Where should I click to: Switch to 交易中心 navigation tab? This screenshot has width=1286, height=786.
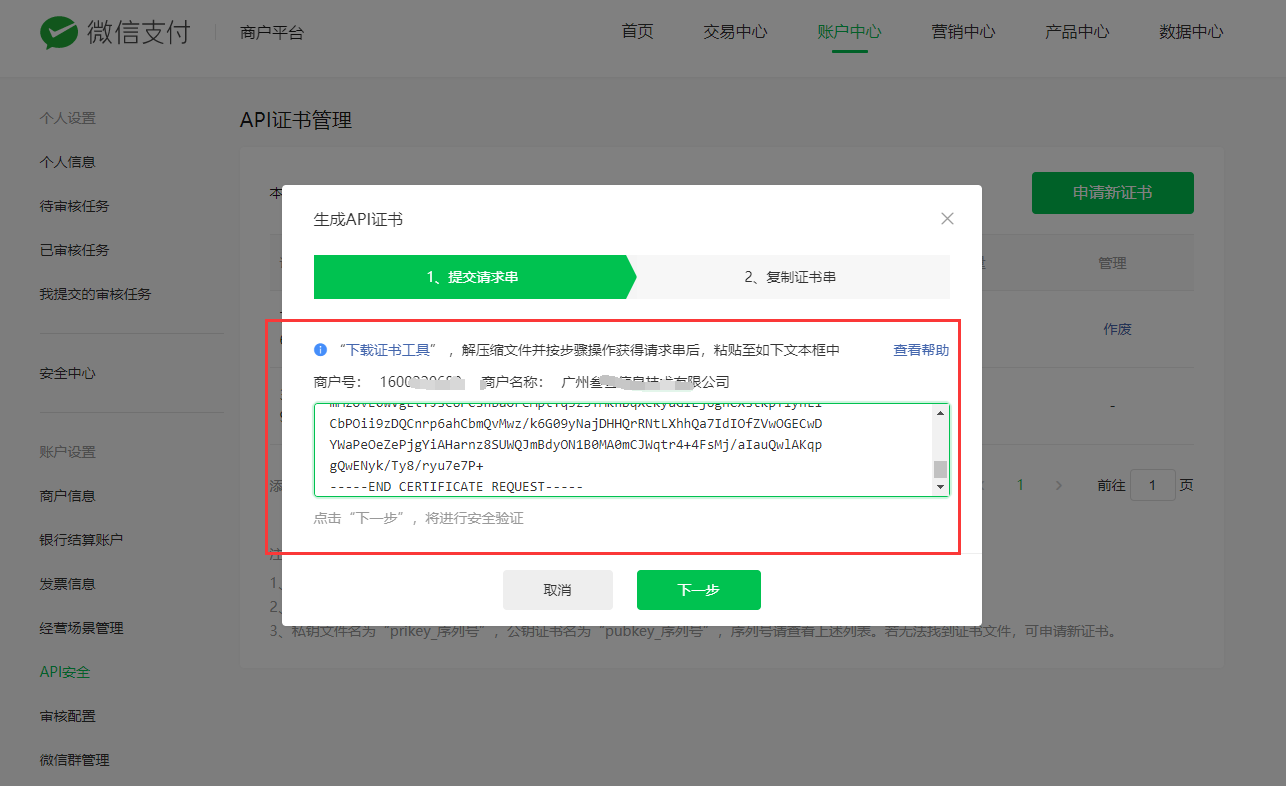pyautogui.click(x=735, y=31)
